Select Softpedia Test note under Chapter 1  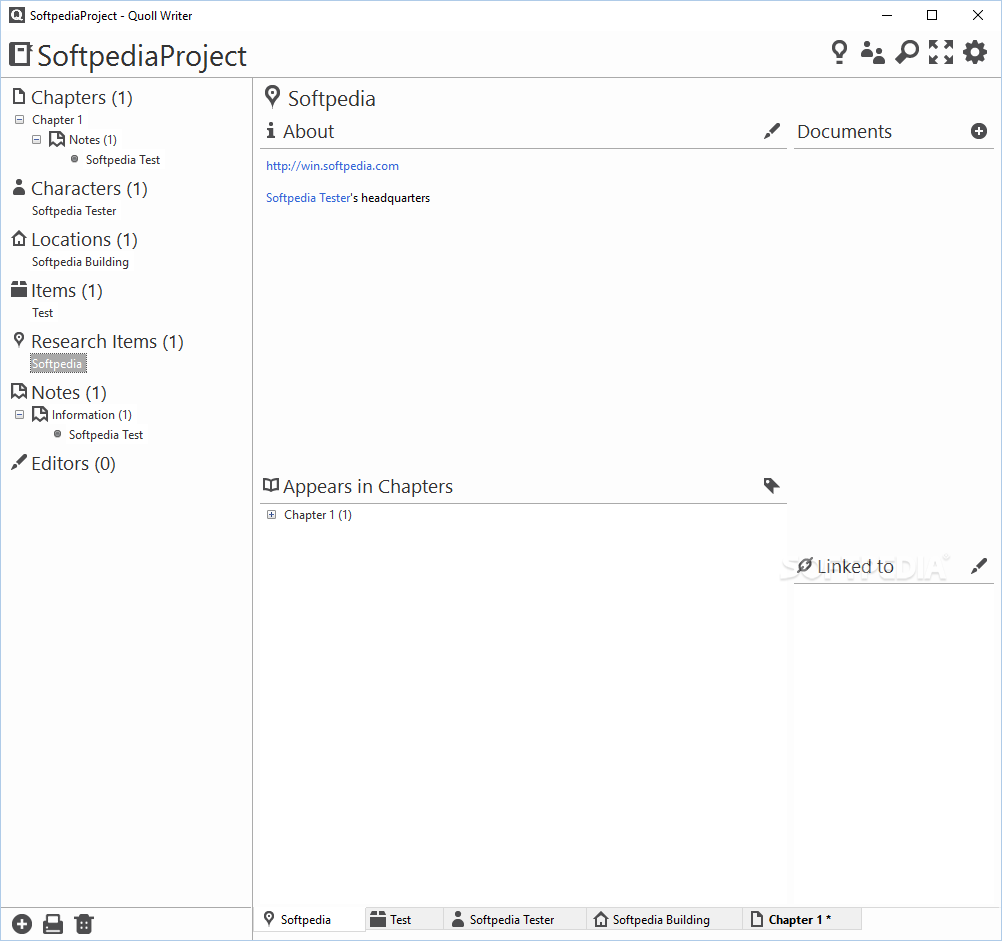[123, 160]
